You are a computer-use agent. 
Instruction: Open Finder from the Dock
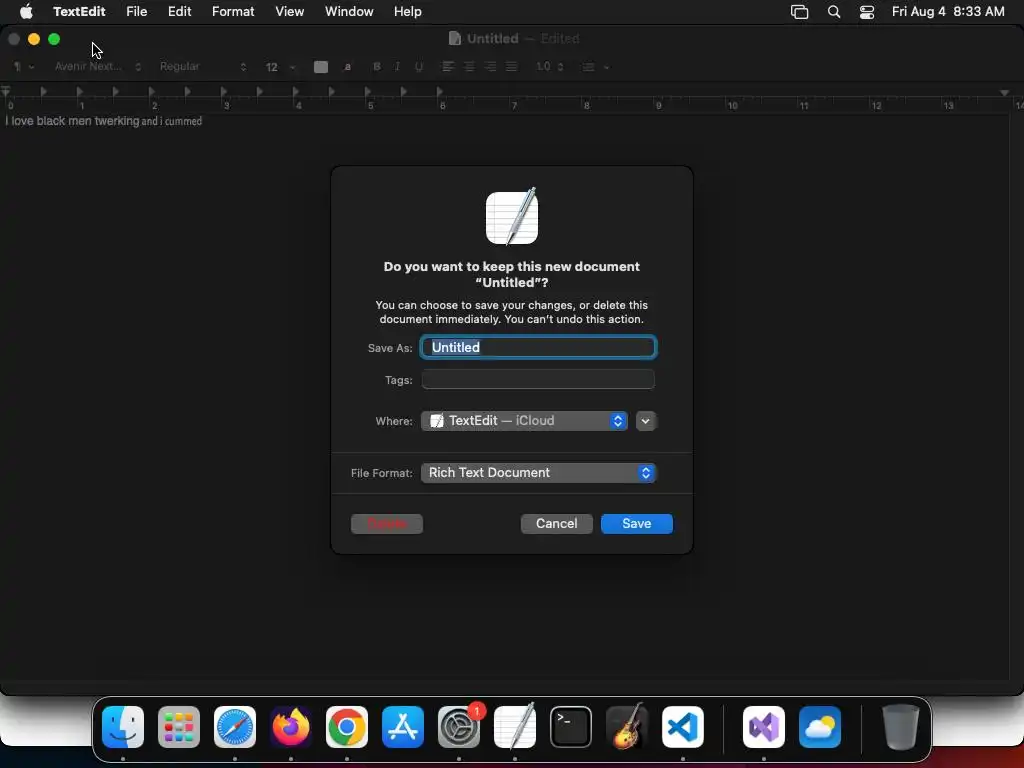(123, 726)
